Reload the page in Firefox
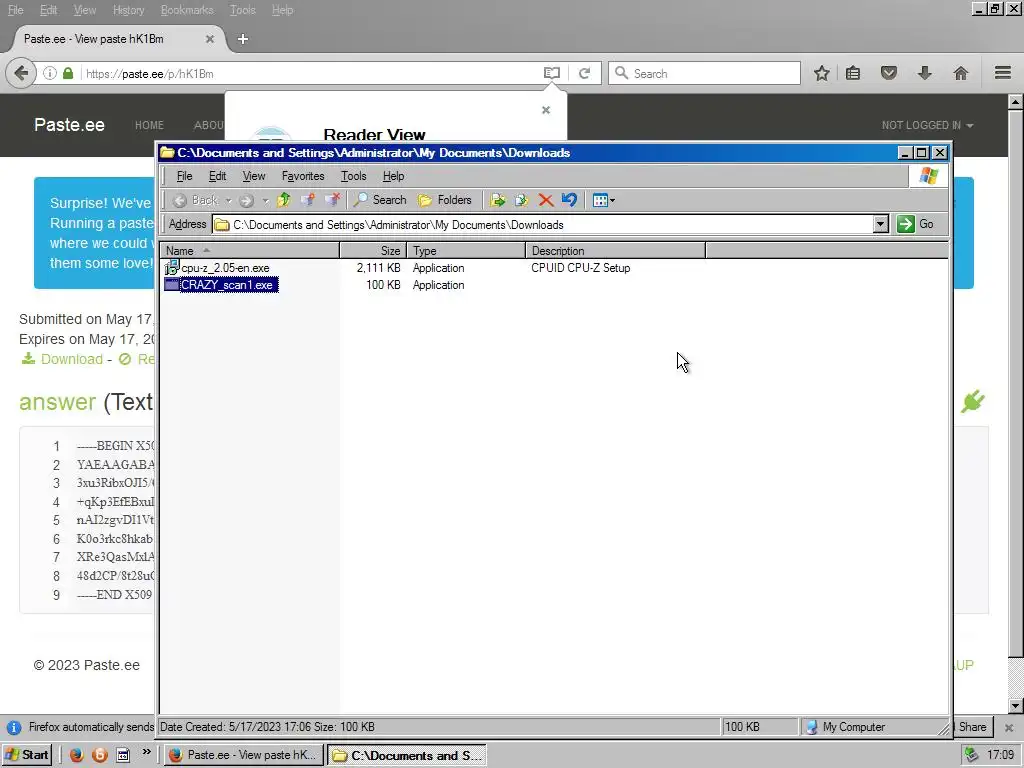1024x768 pixels. click(584, 73)
